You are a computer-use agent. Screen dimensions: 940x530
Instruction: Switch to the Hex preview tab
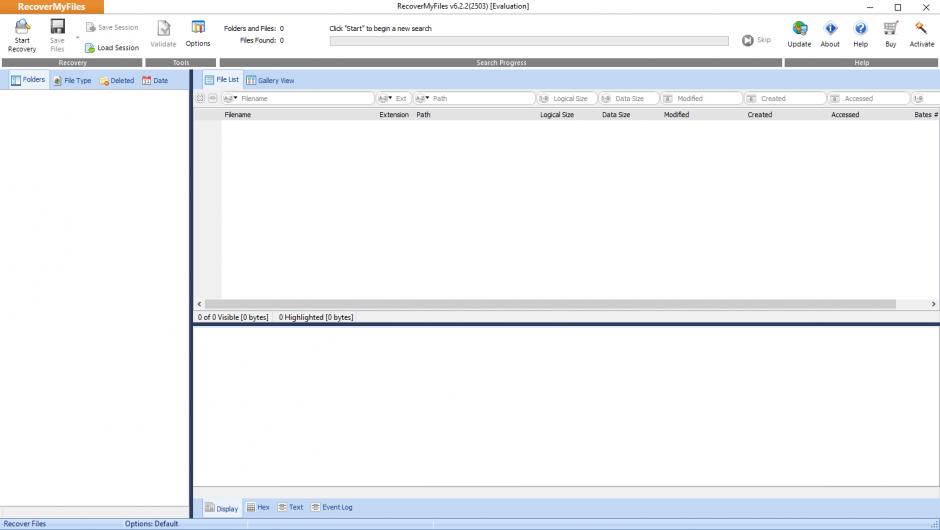pyautogui.click(x=258, y=507)
